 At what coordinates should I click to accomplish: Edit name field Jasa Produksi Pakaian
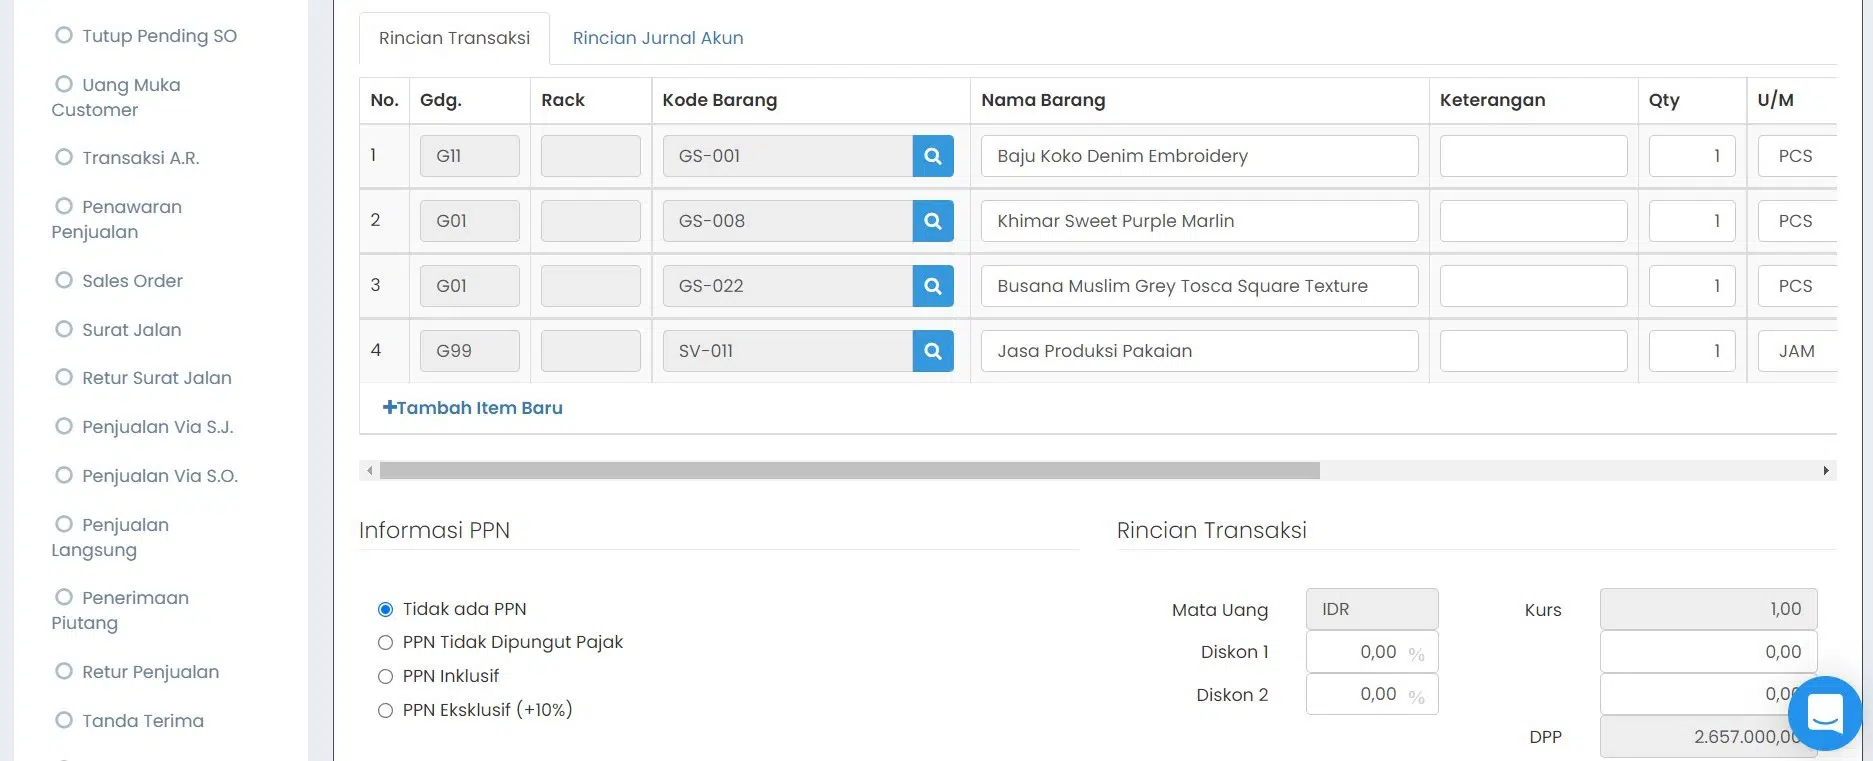(1199, 351)
